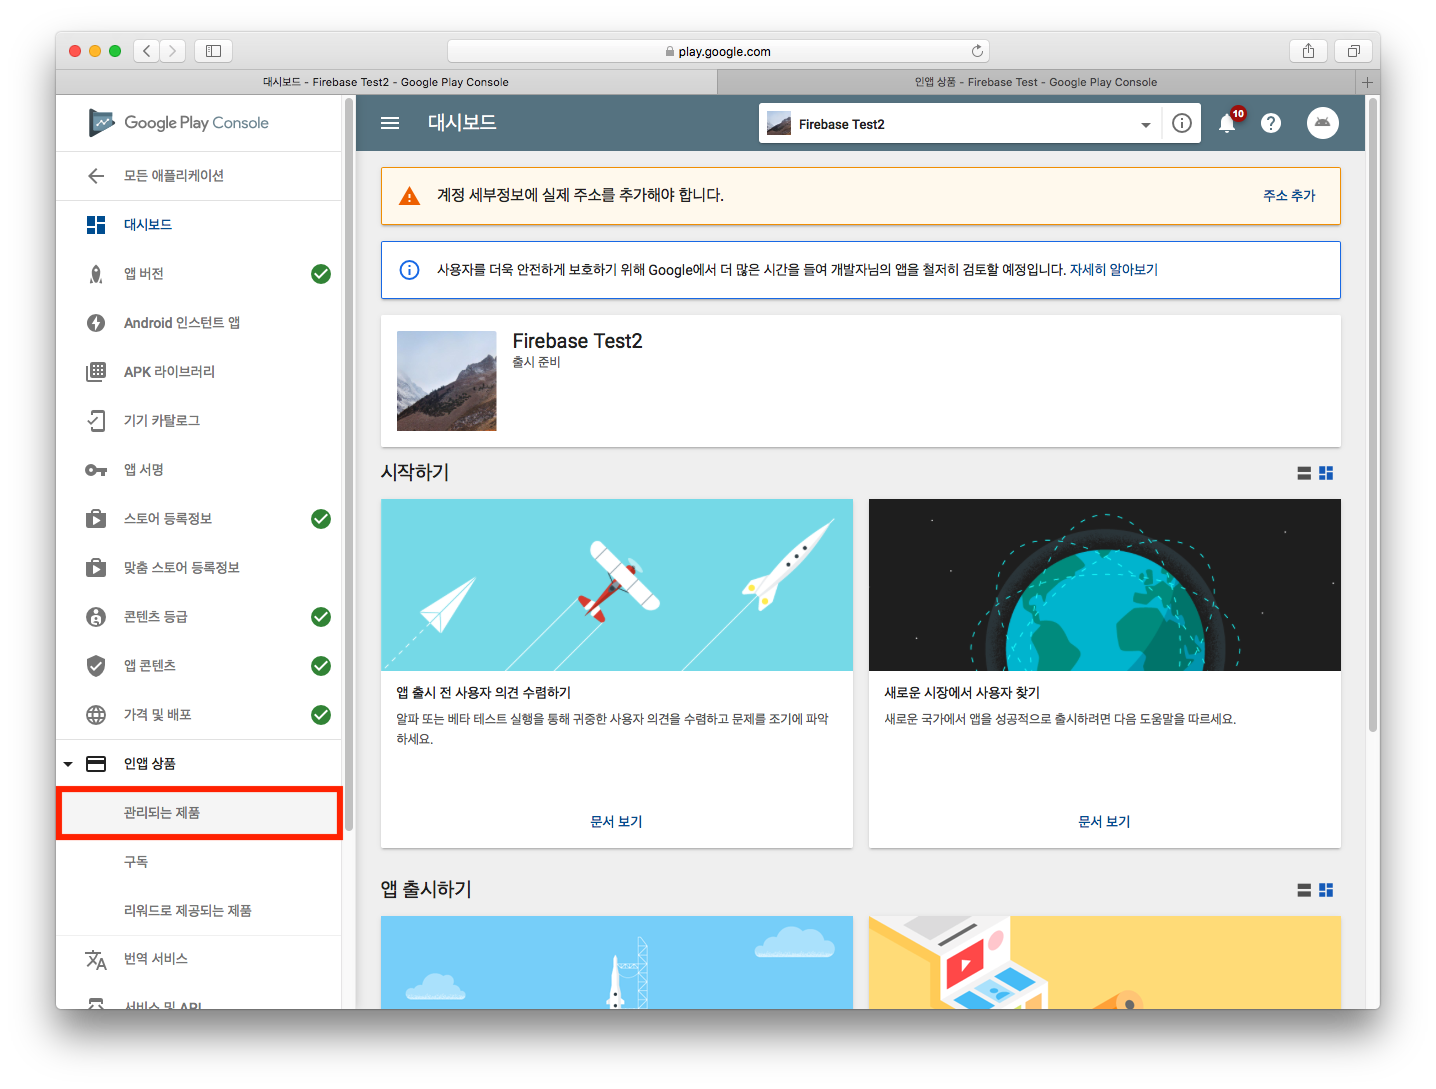Click the warning triangle icon in alert

coord(409,196)
